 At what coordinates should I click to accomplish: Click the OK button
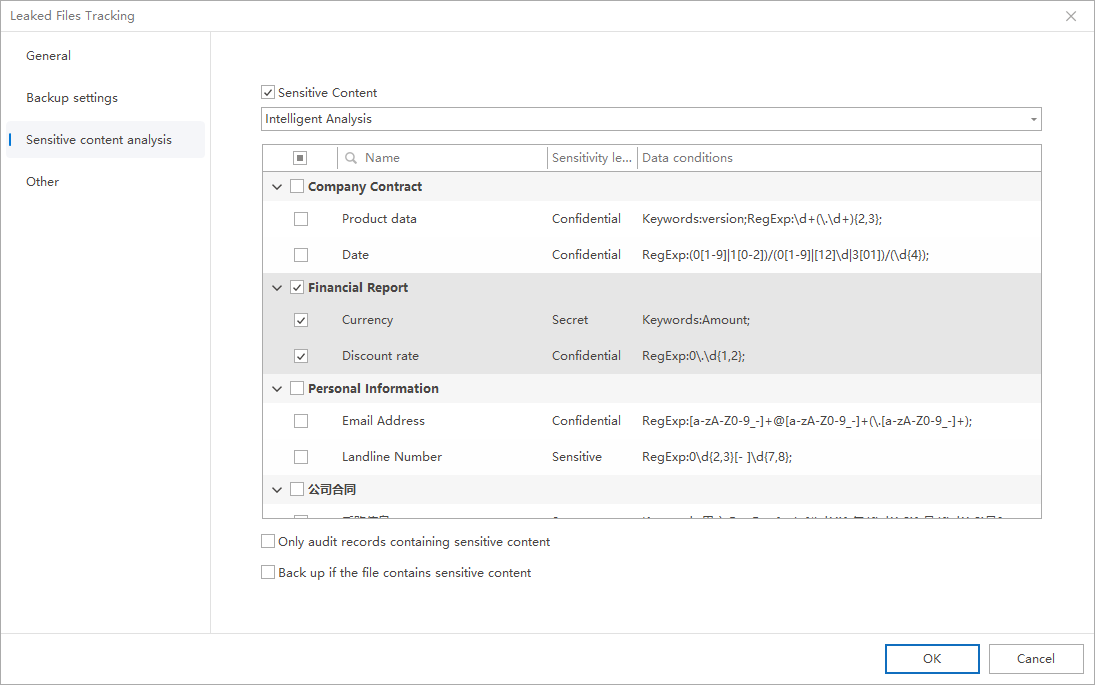pyautogui.click(x=931, y=659)
